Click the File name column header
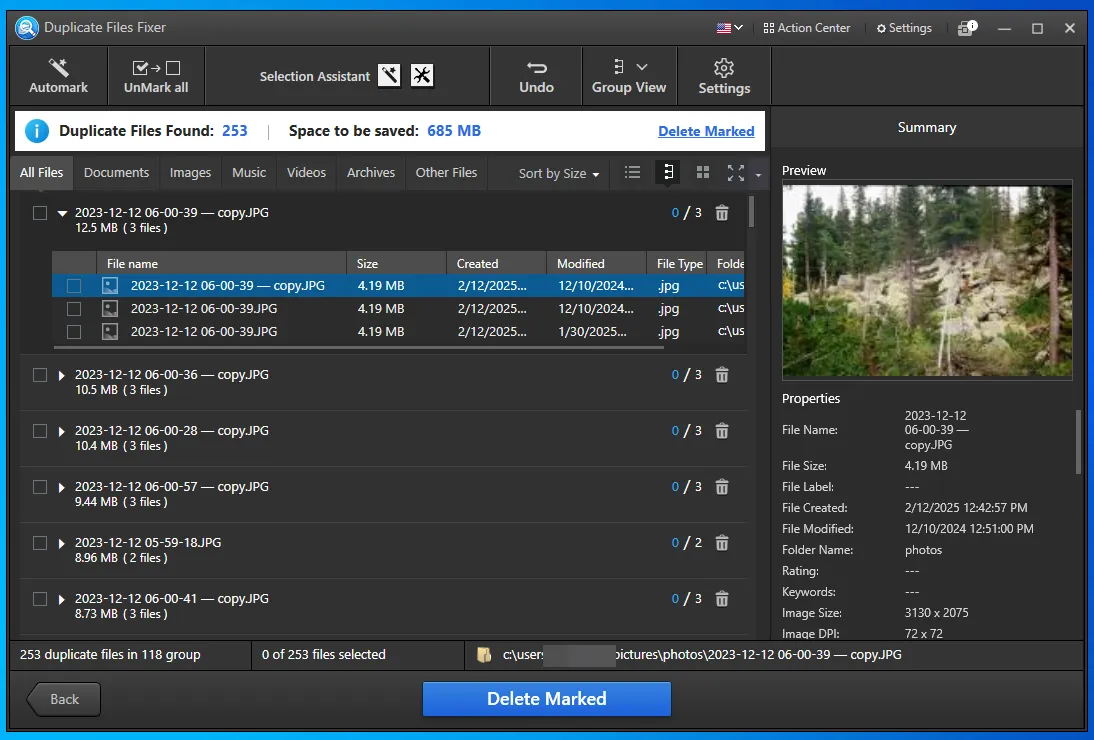Screen dimensions: 1094x740 221,264
